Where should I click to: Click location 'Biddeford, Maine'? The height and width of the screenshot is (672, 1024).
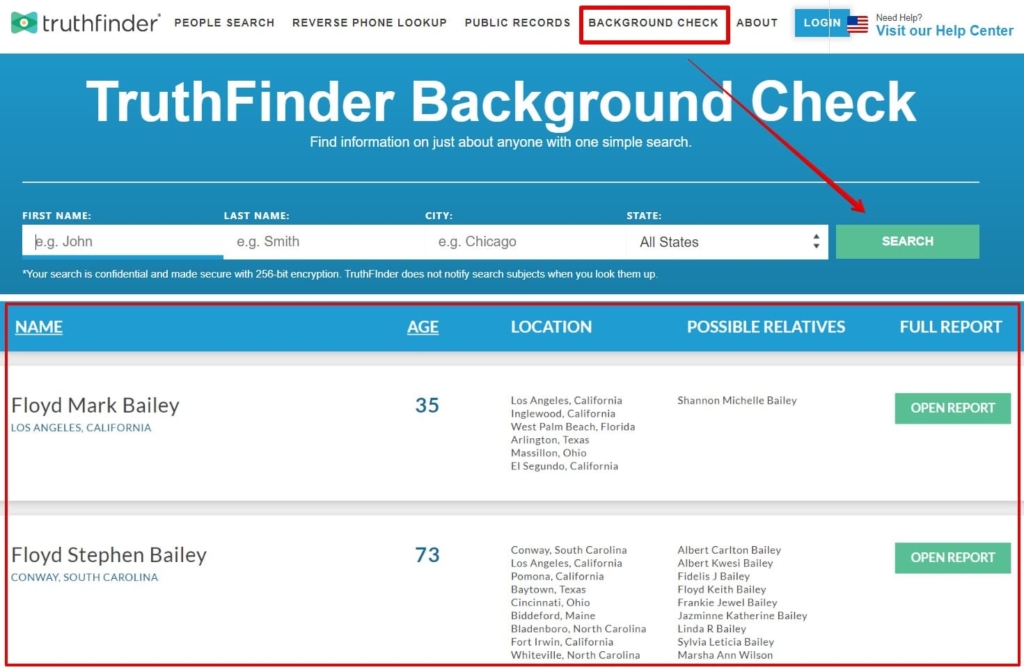552,615
